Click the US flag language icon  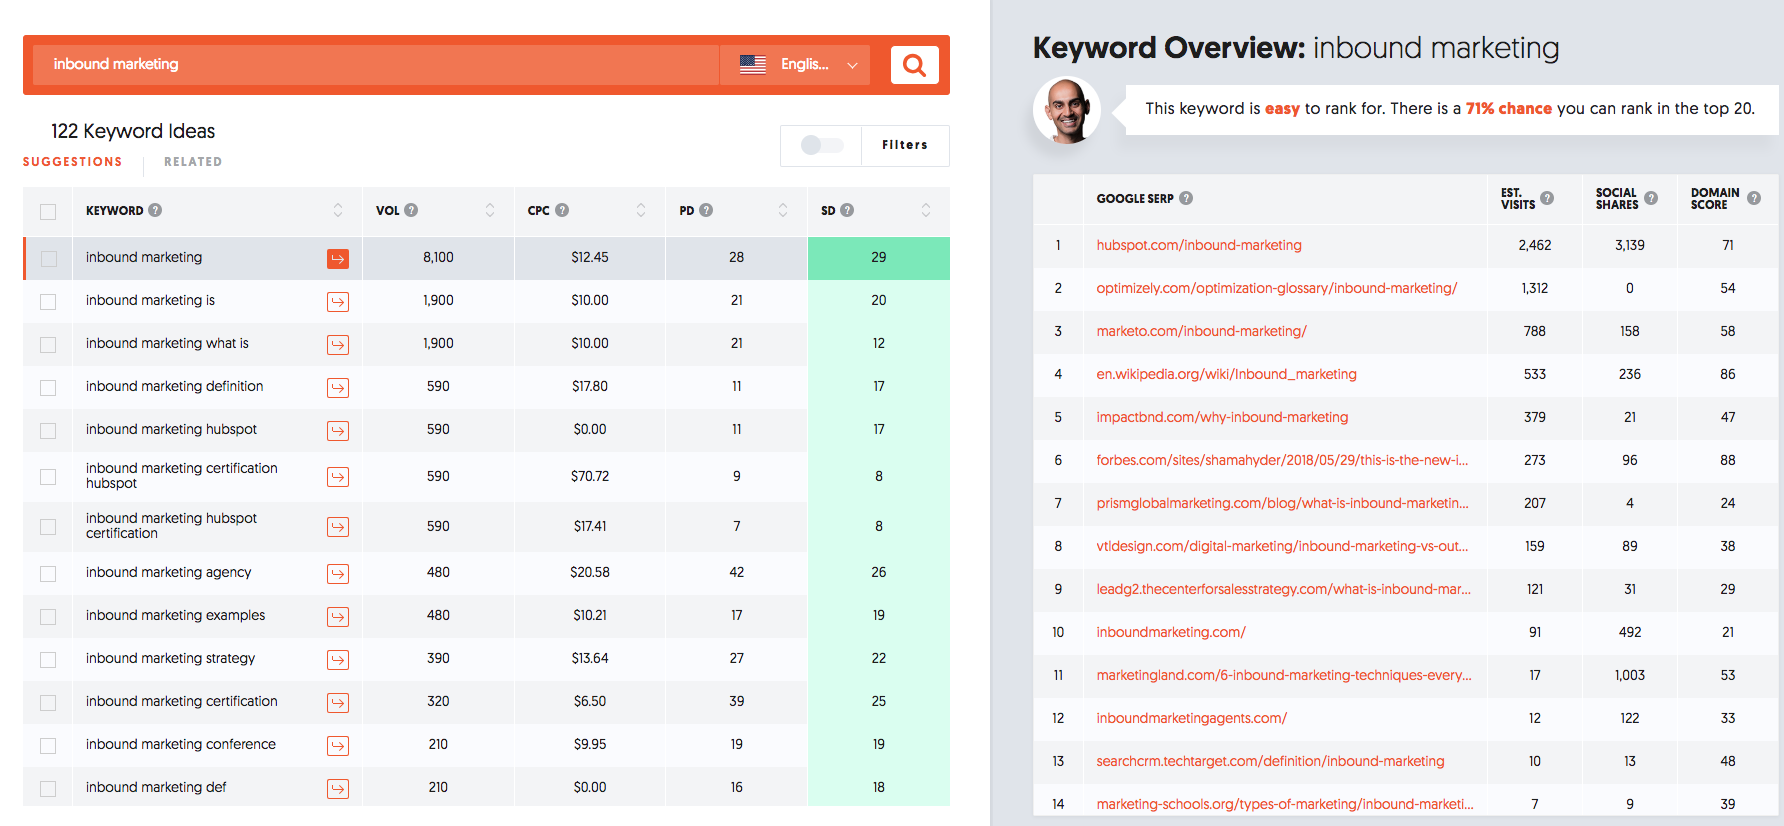pos(753,64)
